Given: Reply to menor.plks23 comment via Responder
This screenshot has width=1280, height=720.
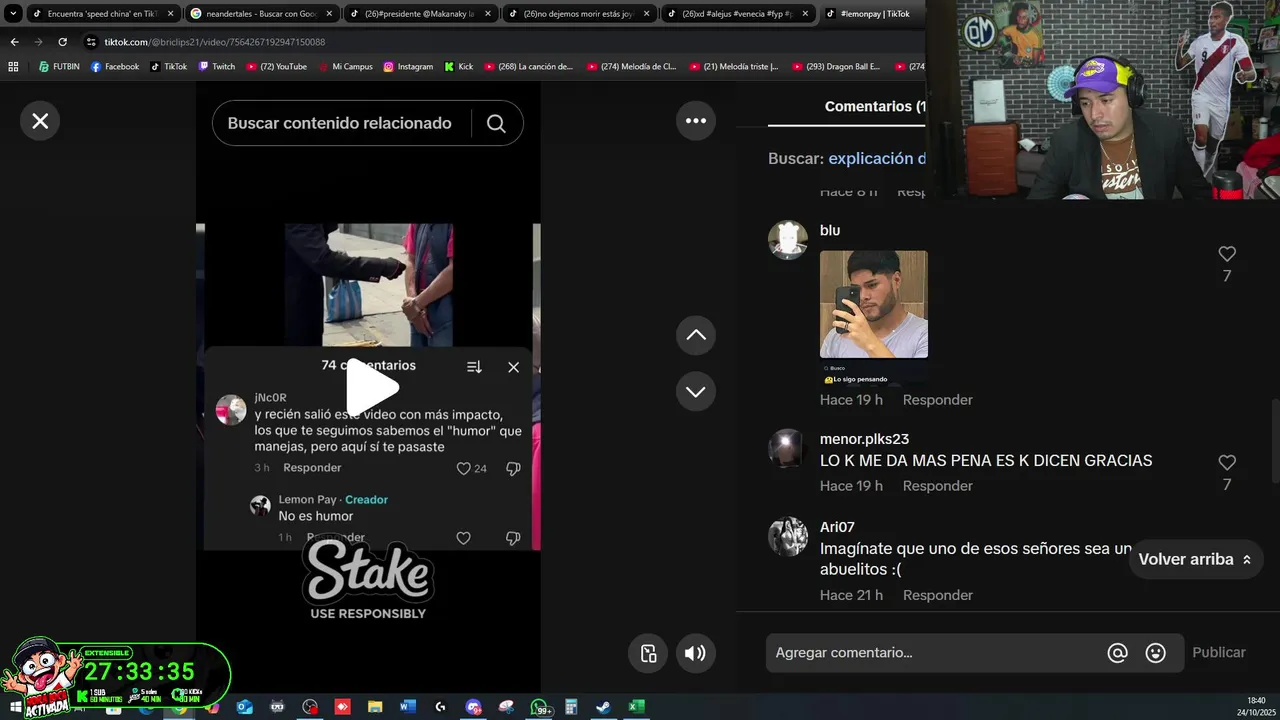Looking at the screenshot, I should tap(937, 486).
